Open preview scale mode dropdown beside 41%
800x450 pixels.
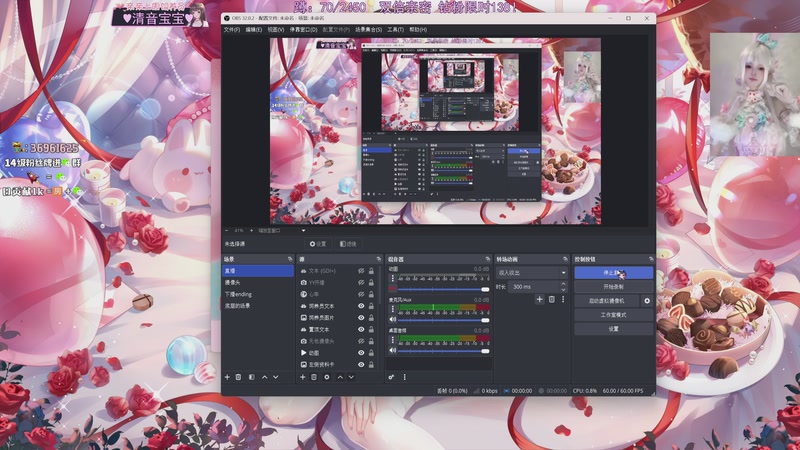(x=282, y=231)
